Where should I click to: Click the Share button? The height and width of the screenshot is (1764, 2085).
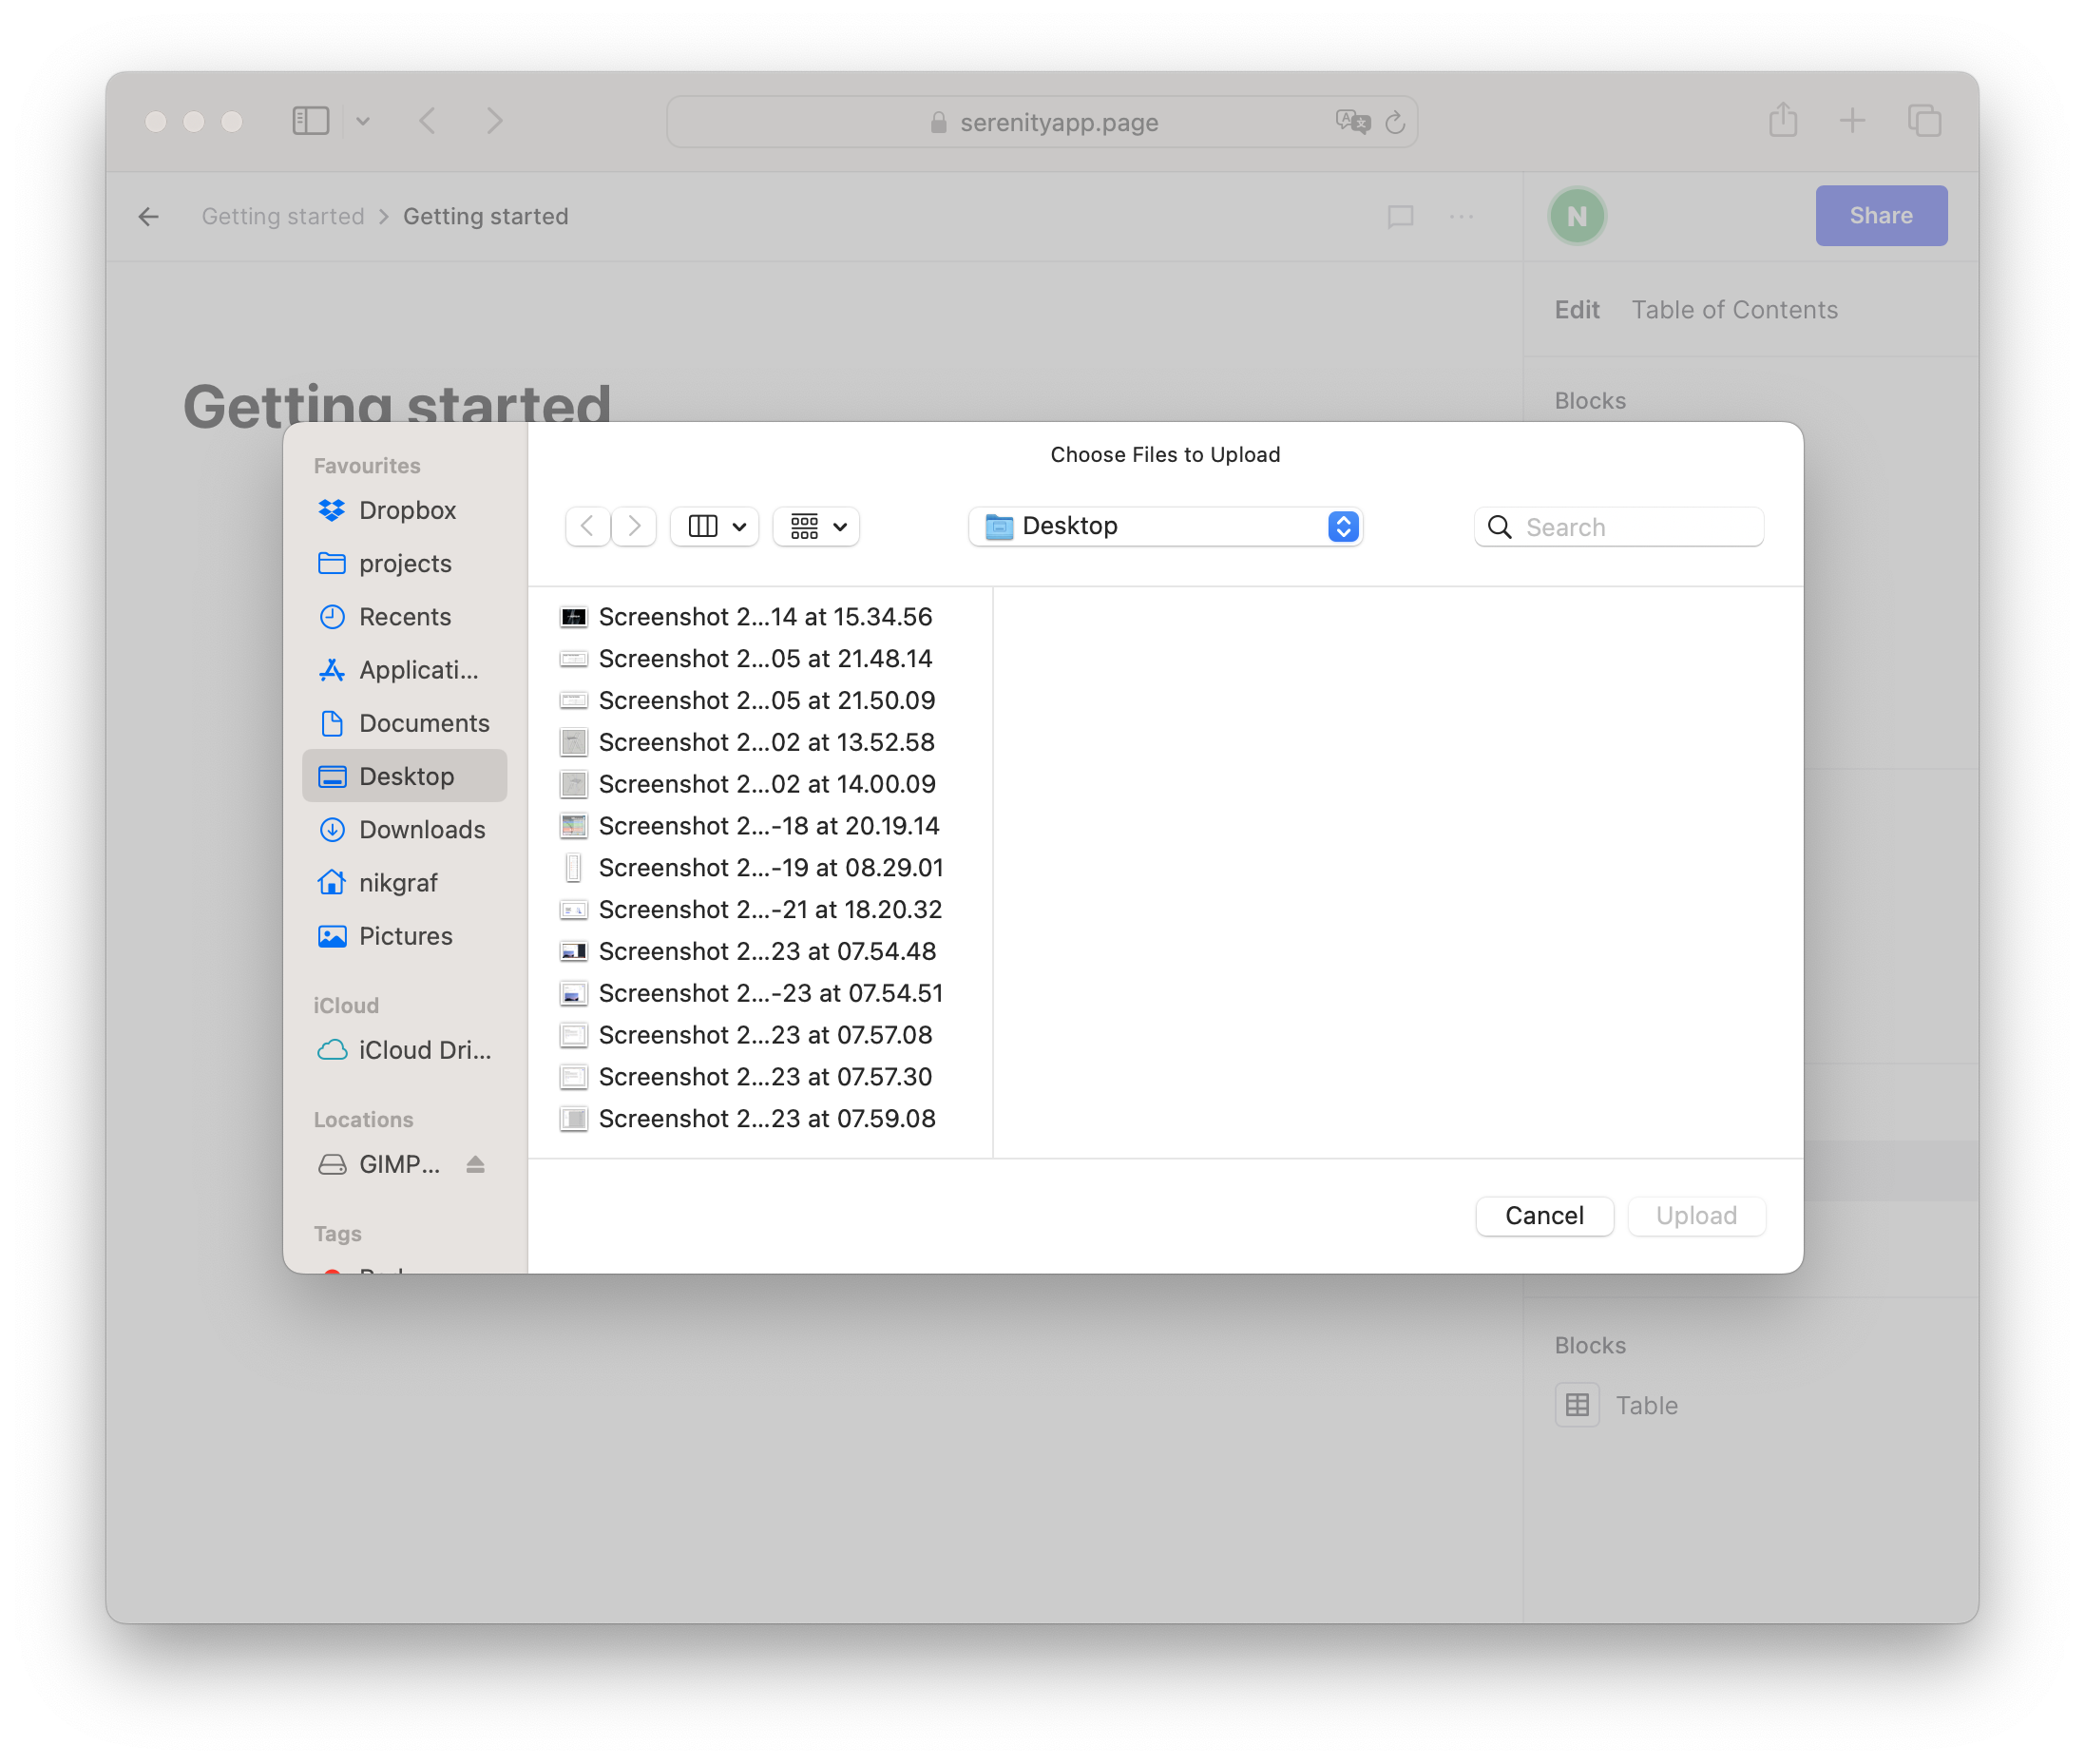point(1880,215)
